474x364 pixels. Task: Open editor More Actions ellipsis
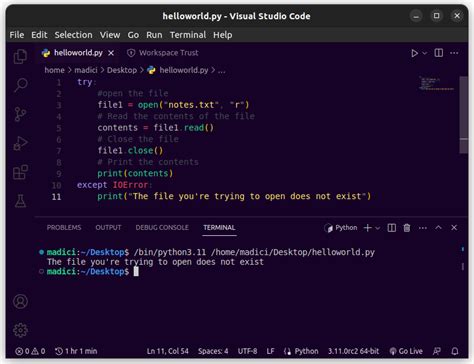pyautogui.click(x=454, y=53)
